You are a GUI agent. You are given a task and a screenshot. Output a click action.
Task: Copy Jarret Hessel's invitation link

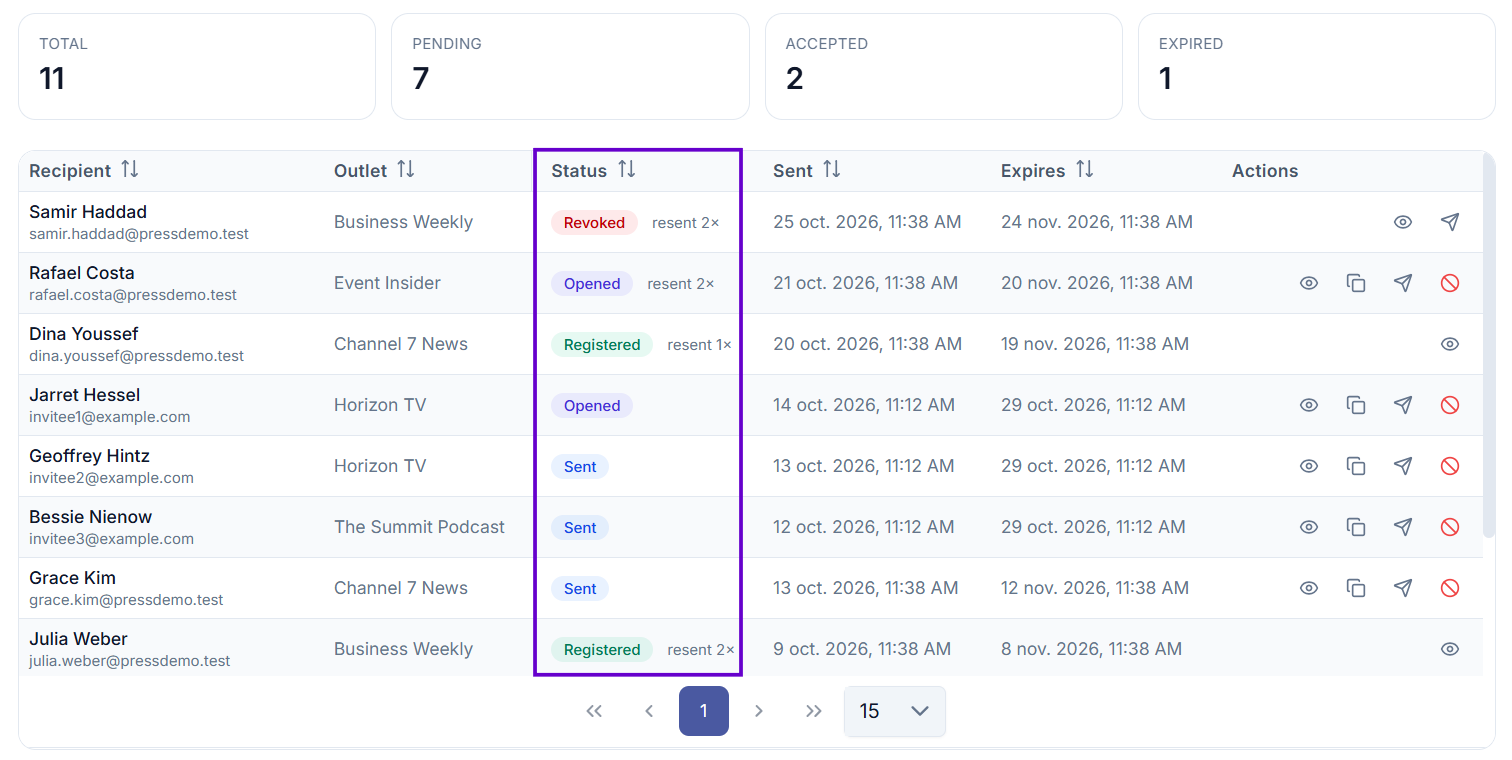pos(1356,405)
